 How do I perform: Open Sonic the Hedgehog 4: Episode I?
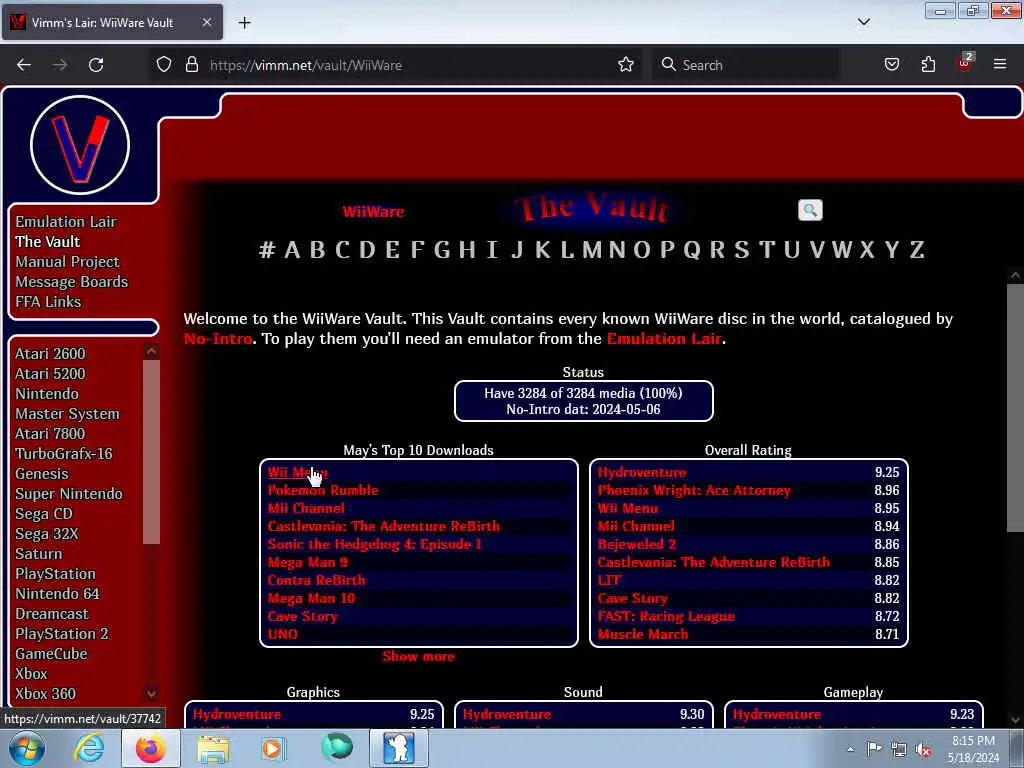[x=375, y=544]
